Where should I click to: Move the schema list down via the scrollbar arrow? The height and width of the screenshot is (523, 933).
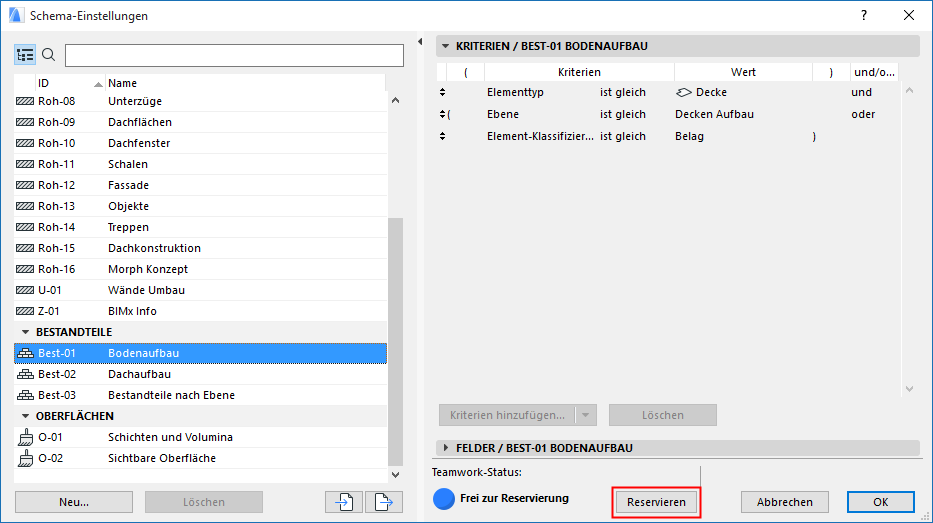click(396, 475)
